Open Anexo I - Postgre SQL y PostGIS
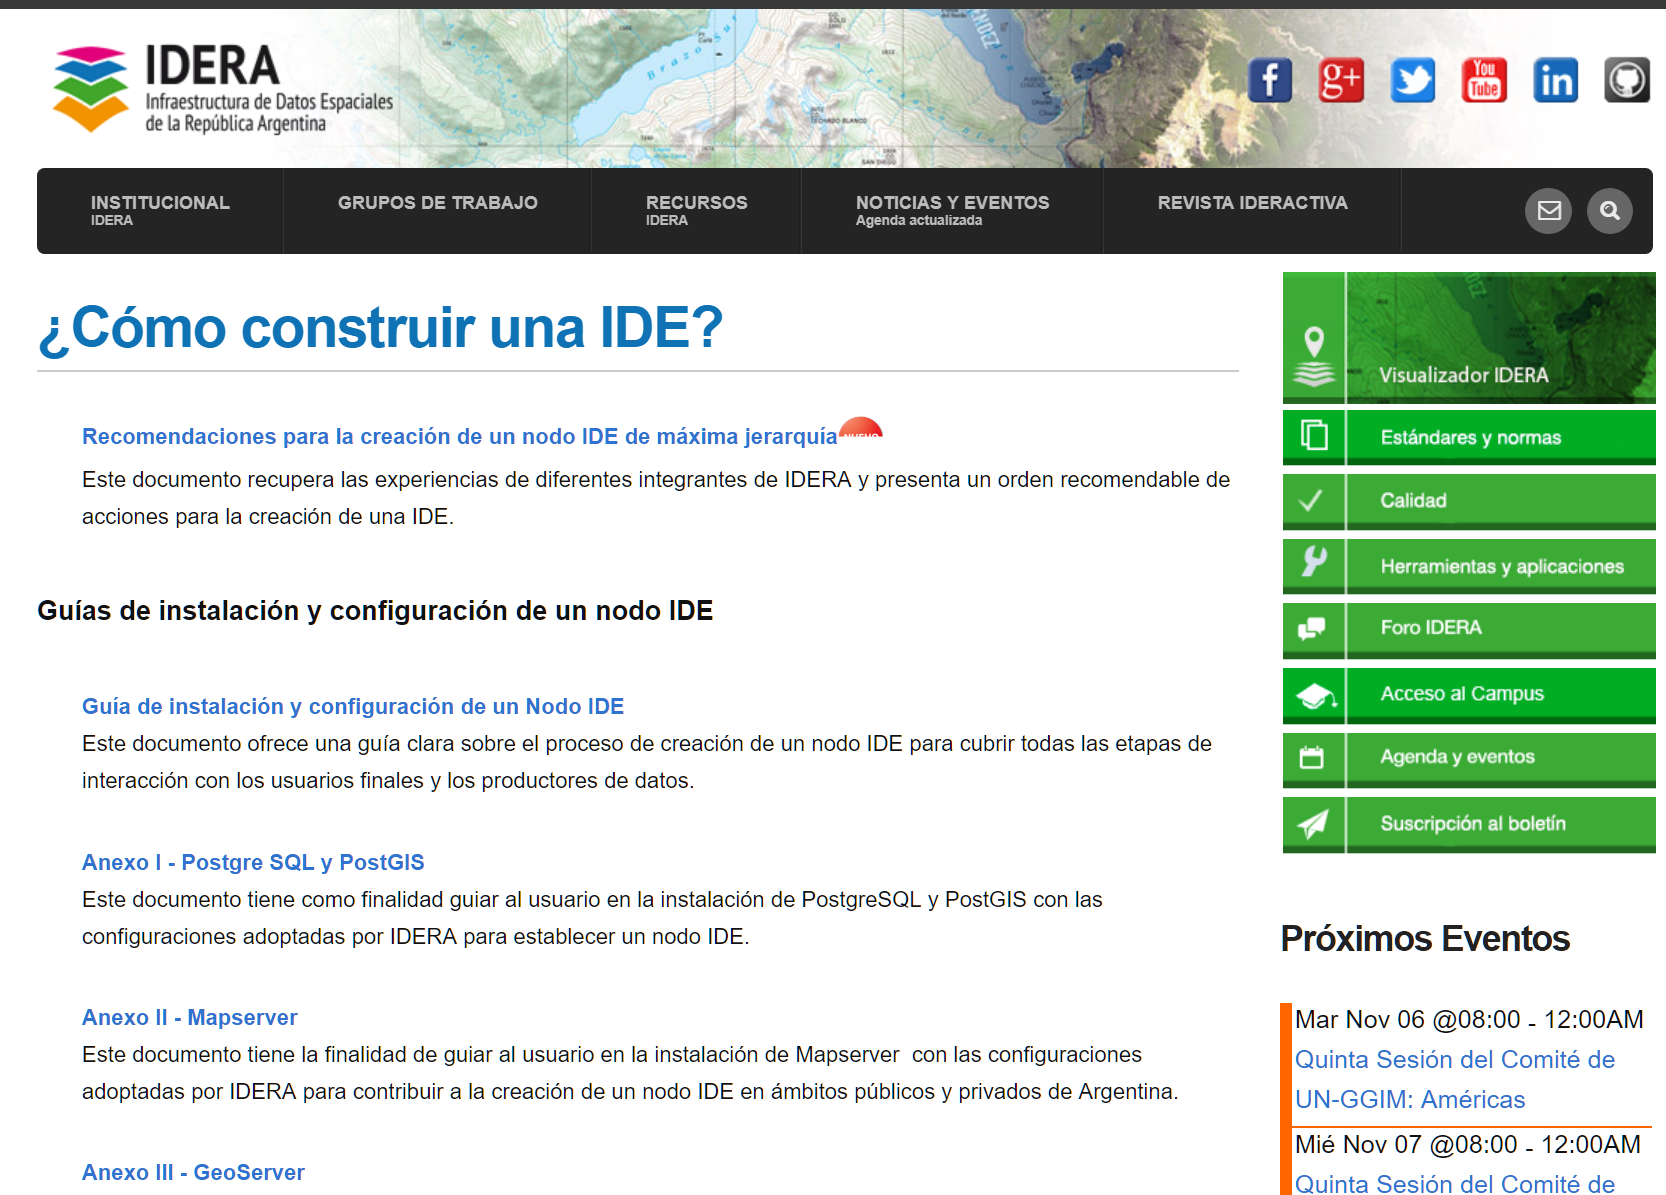The height and width of the screenshot is (1195, 1666). (253, 862)
